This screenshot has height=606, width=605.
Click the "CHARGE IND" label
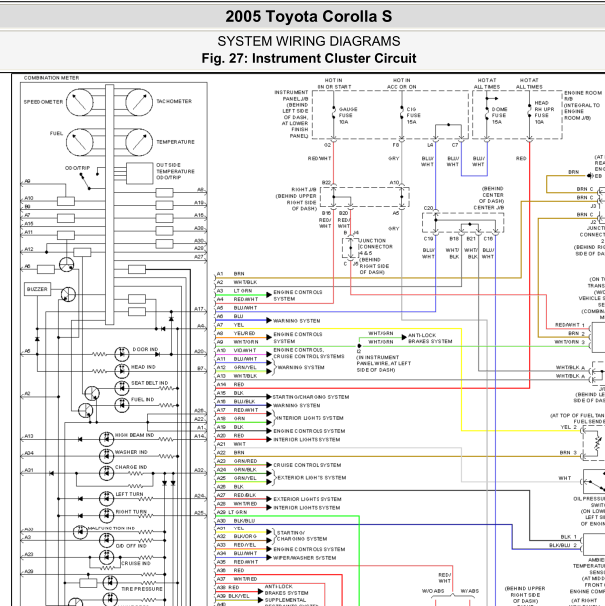[x=131, y=467]
